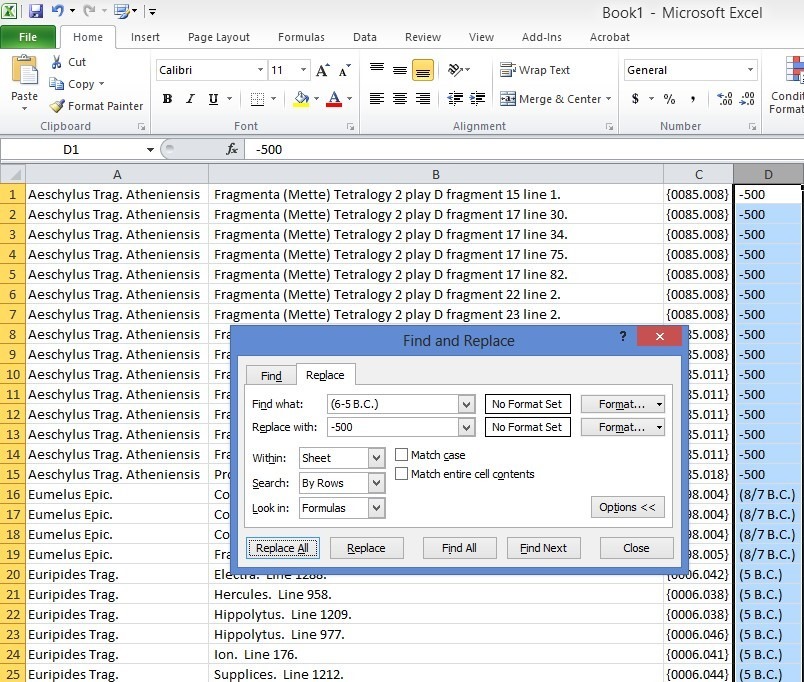This screenshot has height=682, width=804.
Task: Toggle Wrap Text in Alignment group
Action: [535, 70]
